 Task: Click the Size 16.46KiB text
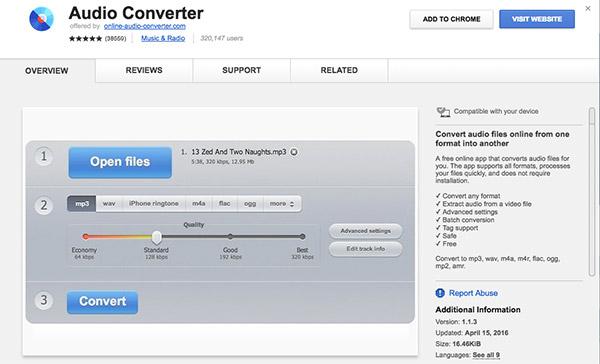(458, 344)
